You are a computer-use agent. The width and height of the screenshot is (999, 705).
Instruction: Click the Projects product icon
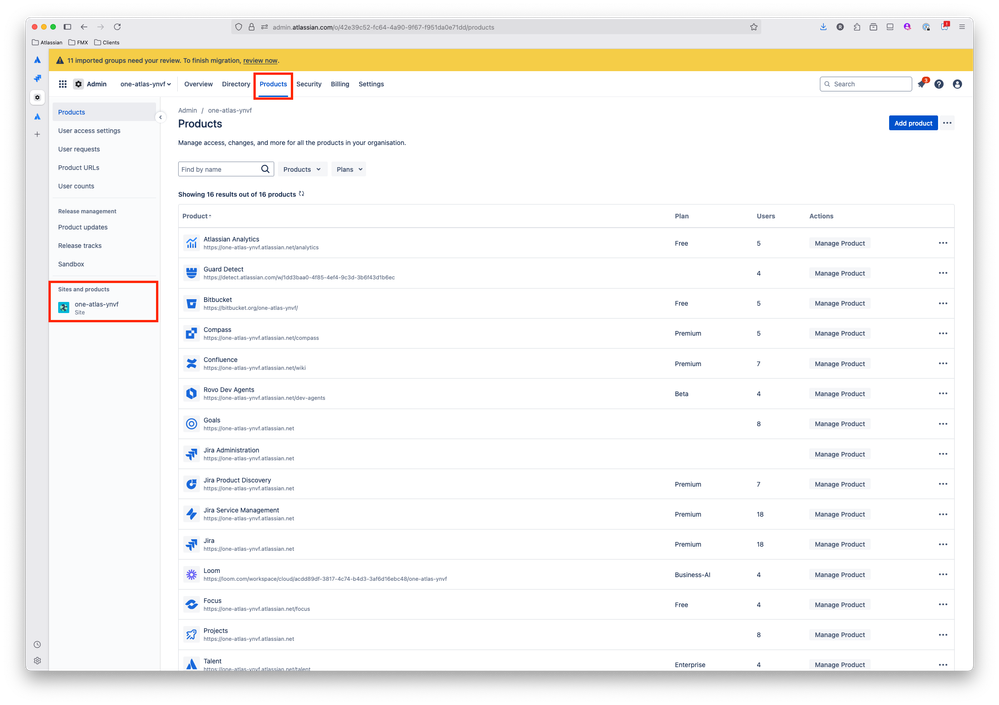(191, 634)
